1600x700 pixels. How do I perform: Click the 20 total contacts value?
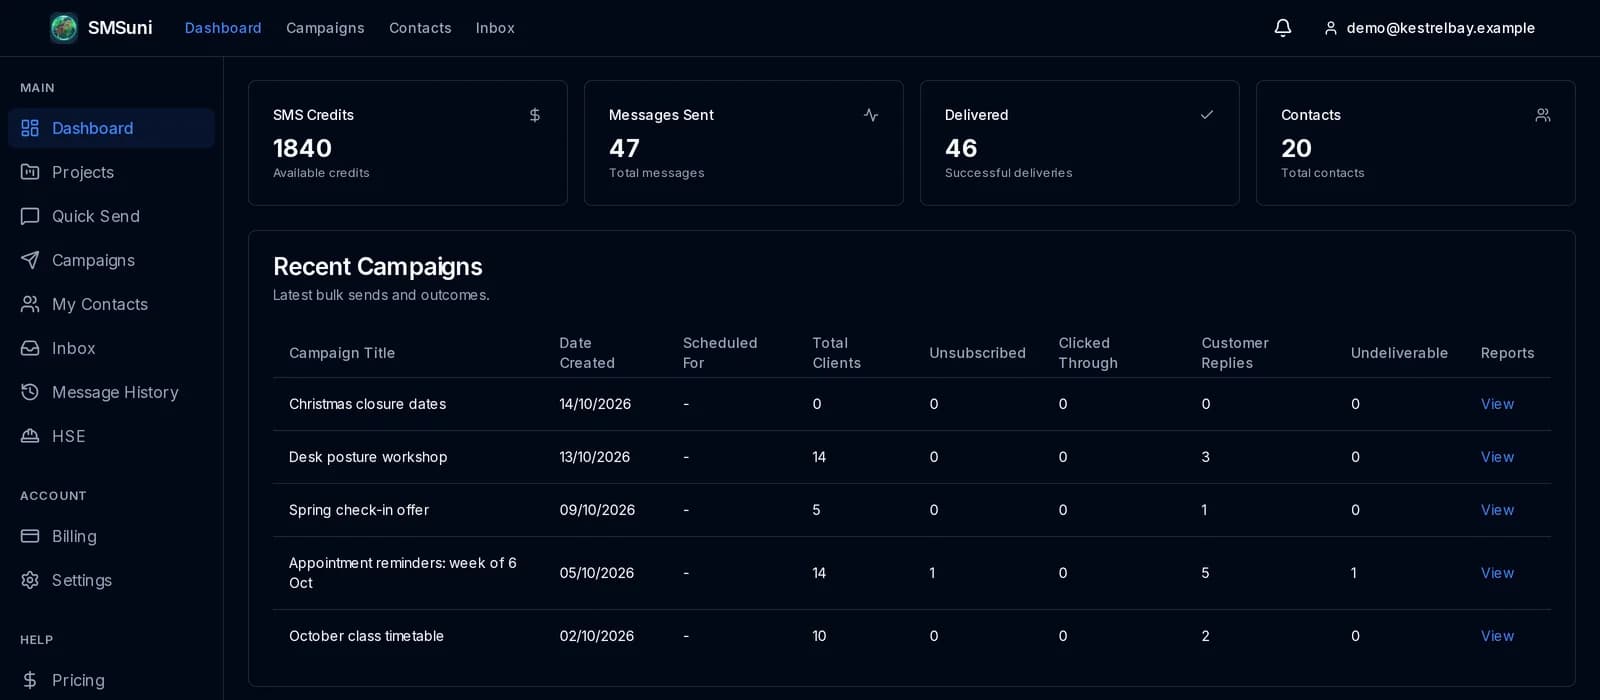pyautogui.click(x=1296, y=148)
